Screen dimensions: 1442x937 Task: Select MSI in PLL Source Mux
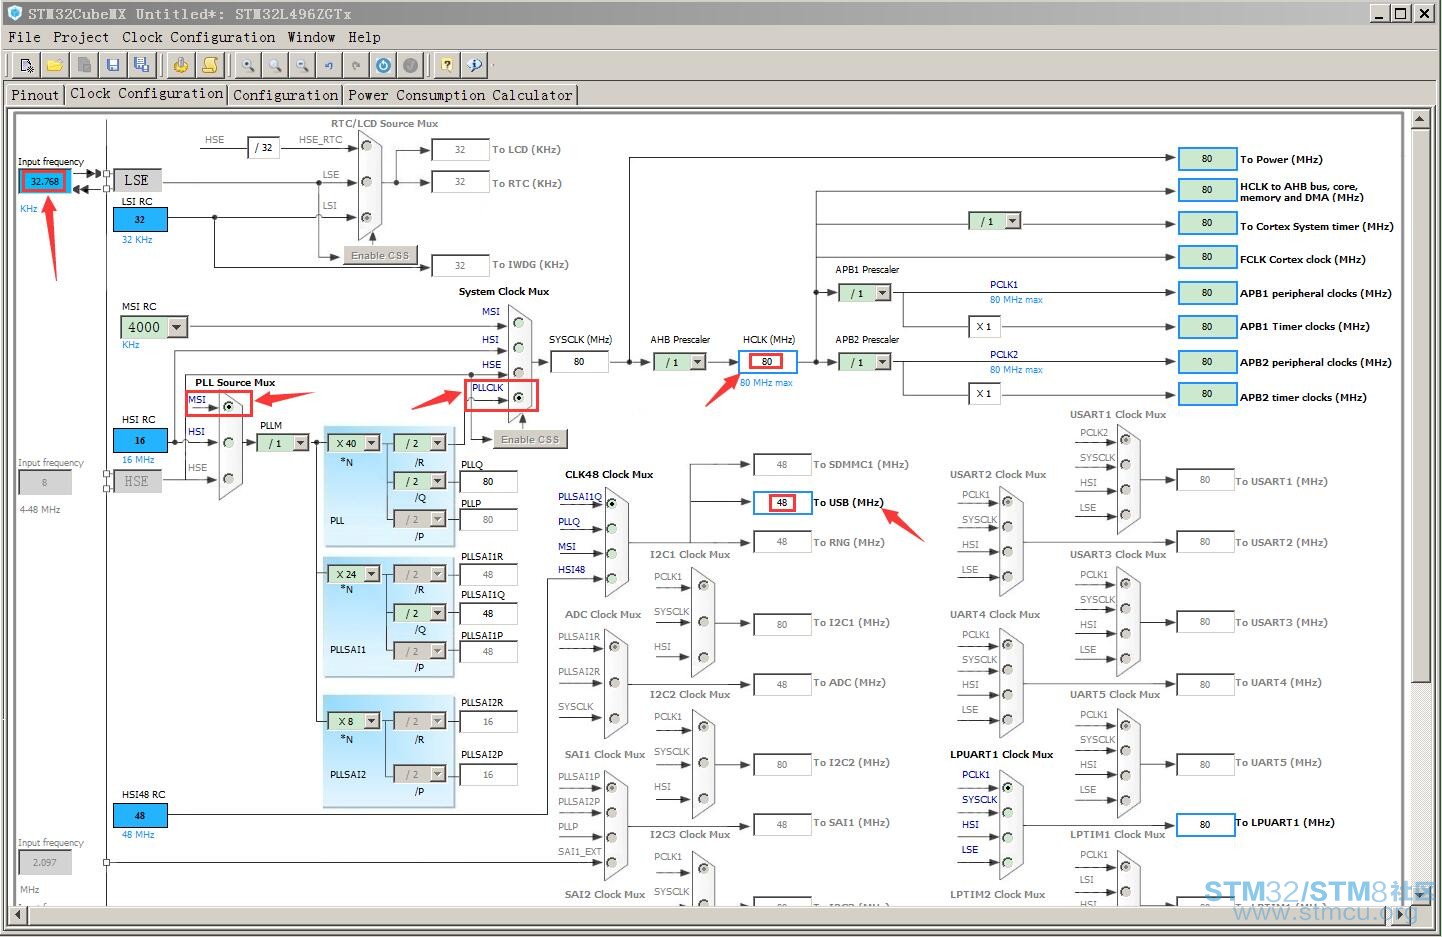(229, 406)
